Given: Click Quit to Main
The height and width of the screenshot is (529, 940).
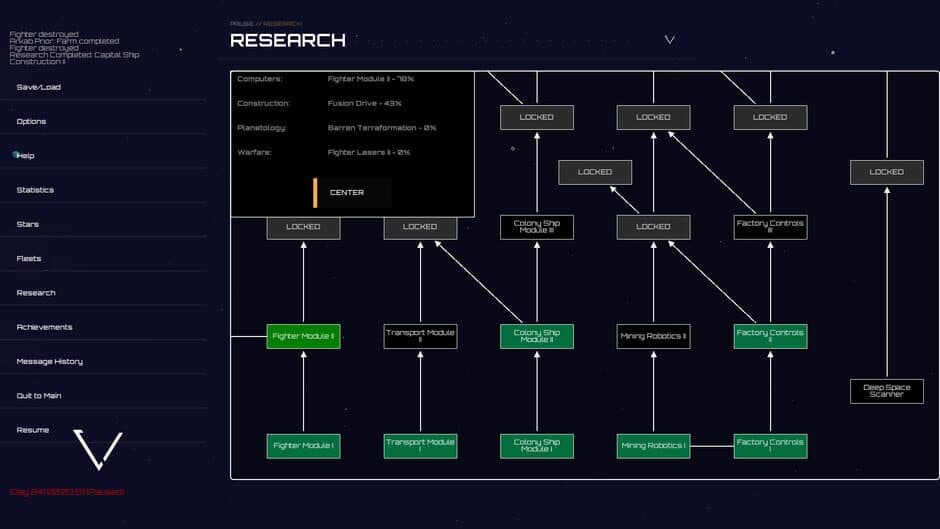Looking at the screenshot, I should click(x=39, y=396).
